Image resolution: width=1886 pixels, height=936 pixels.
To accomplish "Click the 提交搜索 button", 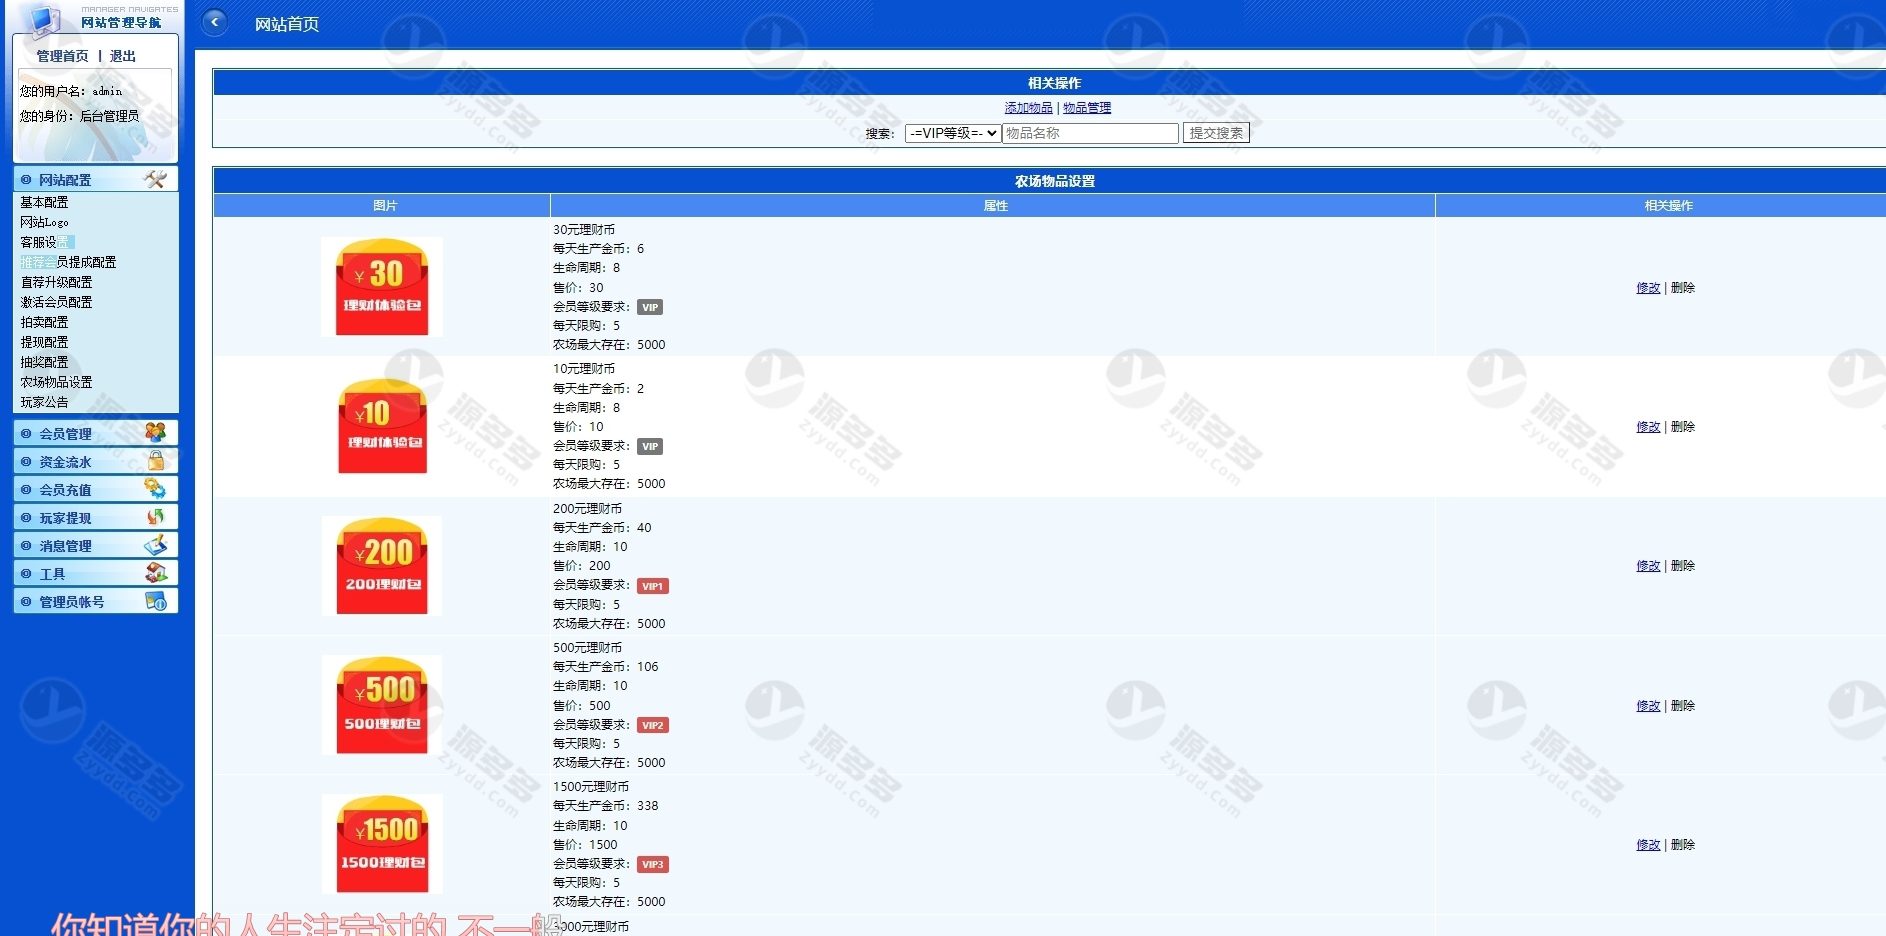I will click(1216, 133).
